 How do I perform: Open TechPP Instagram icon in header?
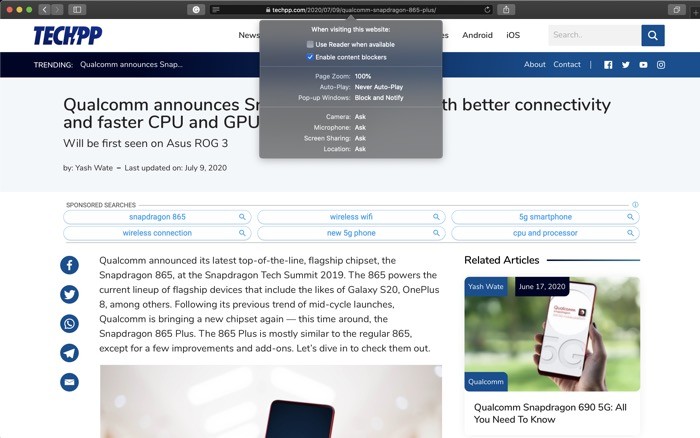[661, 65]
